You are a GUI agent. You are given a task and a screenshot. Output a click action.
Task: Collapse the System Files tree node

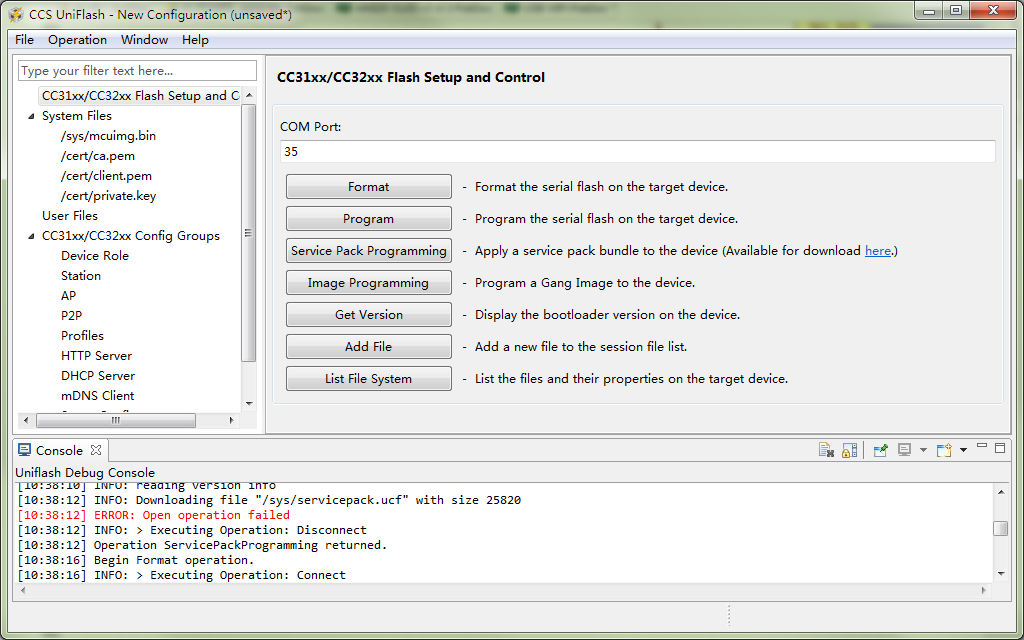point(31,116)
